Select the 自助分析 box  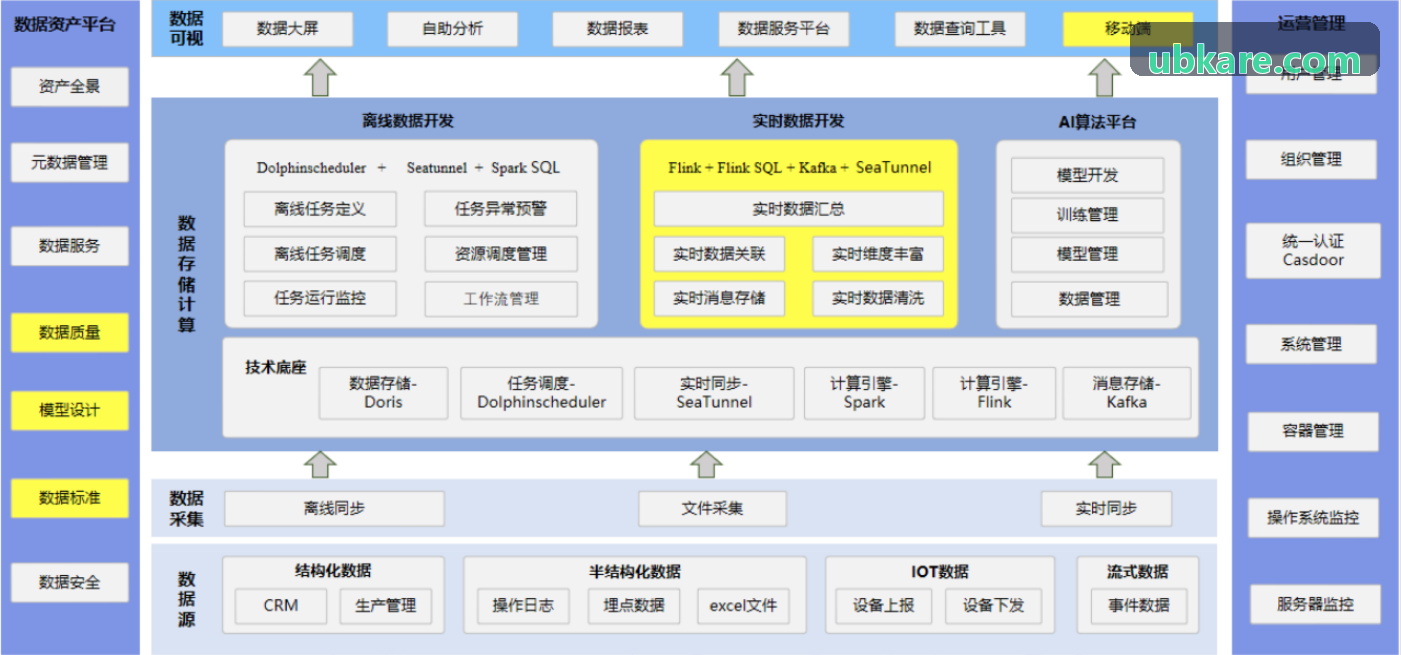tap(453, 29)
